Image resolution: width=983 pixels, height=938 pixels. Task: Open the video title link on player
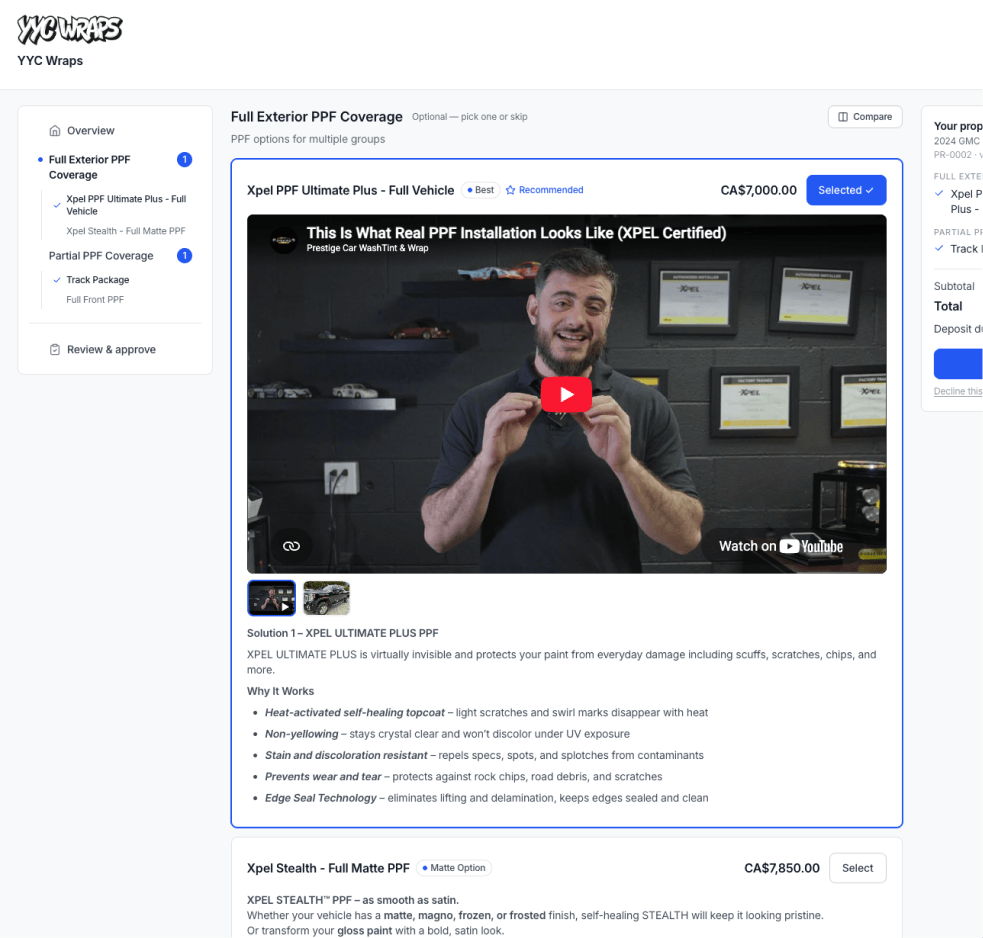coord(516,233)
